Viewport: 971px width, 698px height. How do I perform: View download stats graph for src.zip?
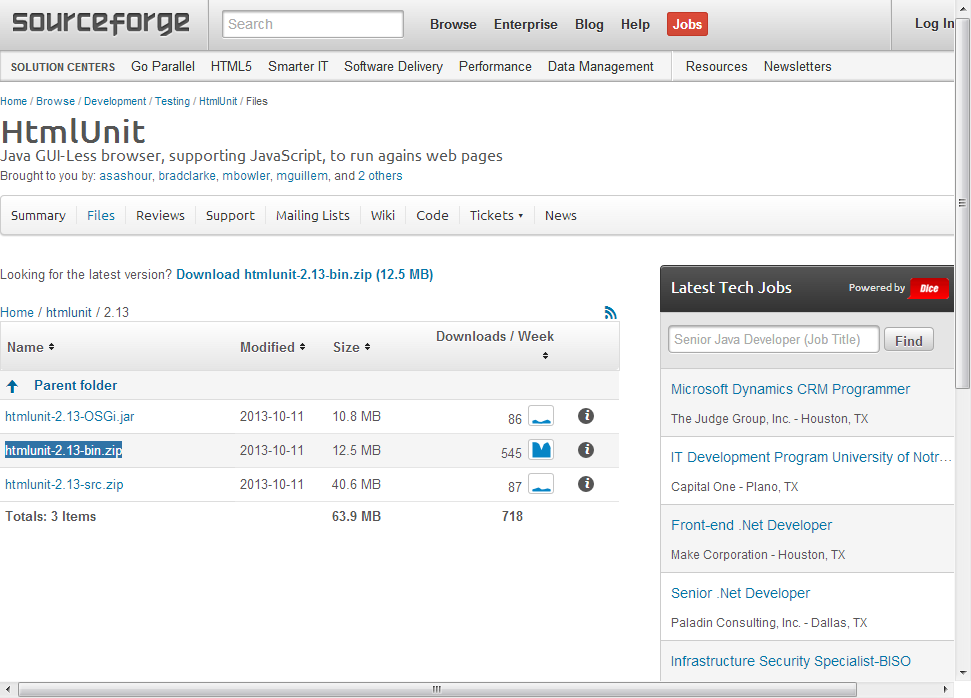click(x=541, y=484)
